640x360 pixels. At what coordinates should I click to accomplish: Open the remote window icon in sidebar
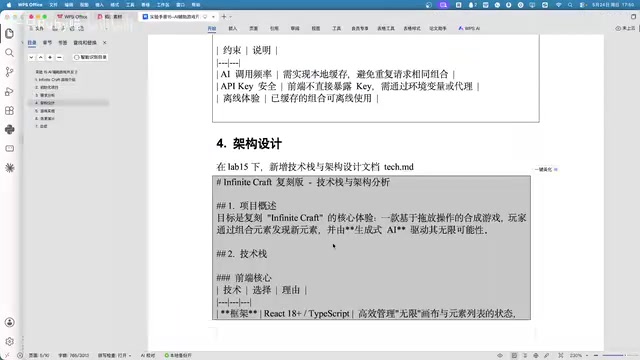(9, 149)
